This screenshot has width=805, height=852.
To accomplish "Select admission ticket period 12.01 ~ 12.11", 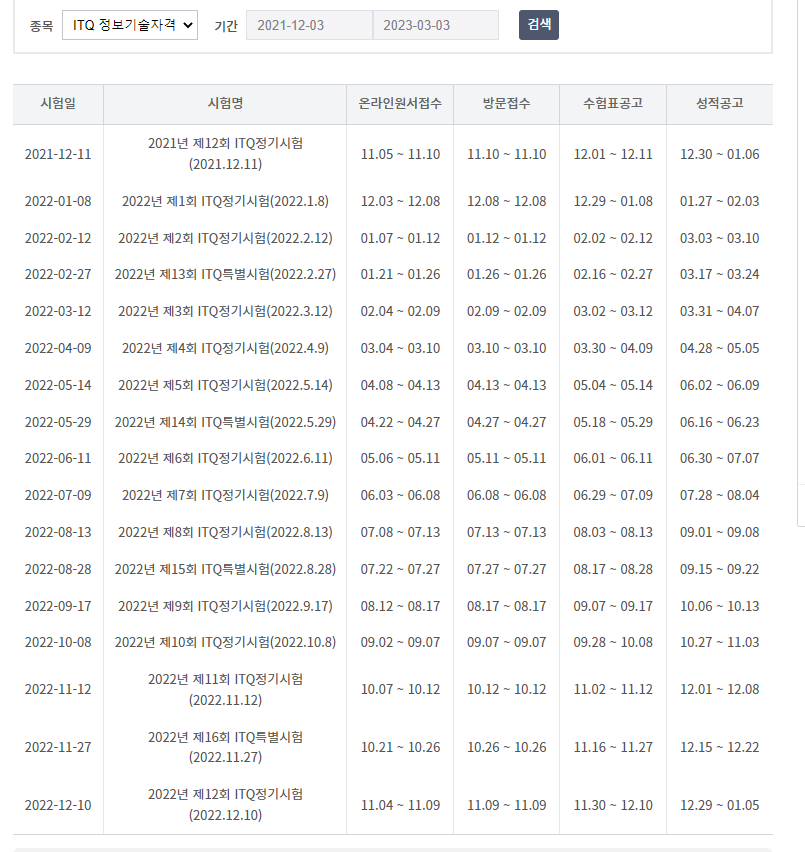I will click(x=613, y=154).
